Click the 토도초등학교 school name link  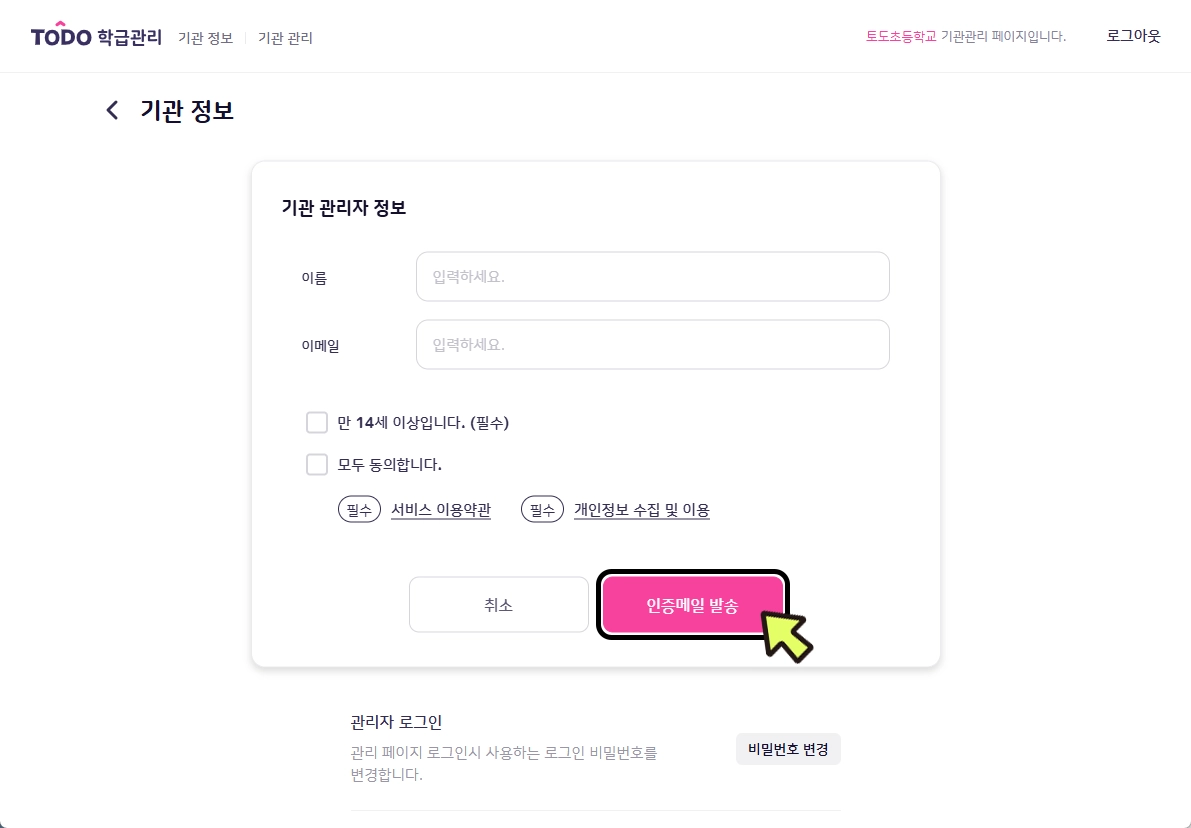point(901,36)
